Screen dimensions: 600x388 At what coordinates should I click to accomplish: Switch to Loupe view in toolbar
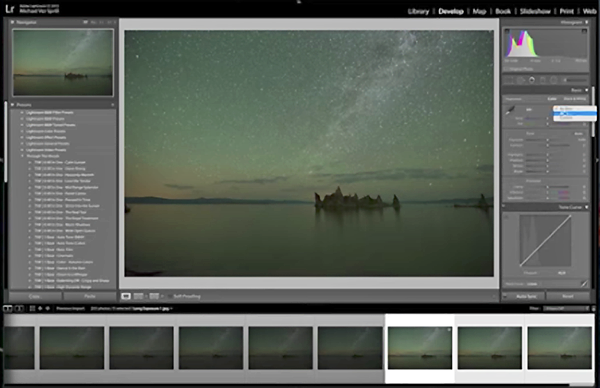[126, 296]
